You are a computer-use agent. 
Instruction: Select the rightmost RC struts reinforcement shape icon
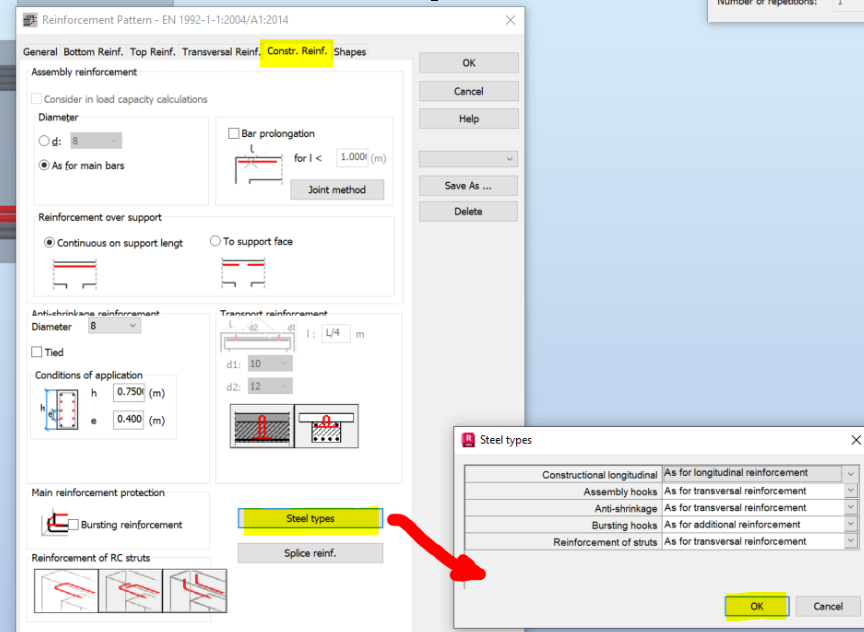(196, 590)
